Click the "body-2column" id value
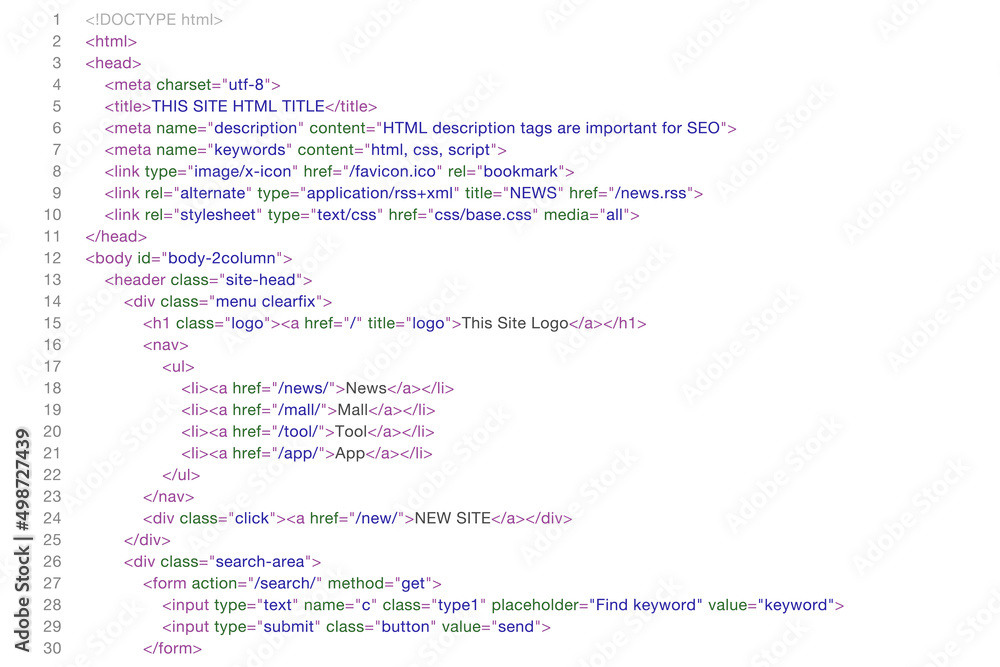The image size is (1000, 667). 222,258
